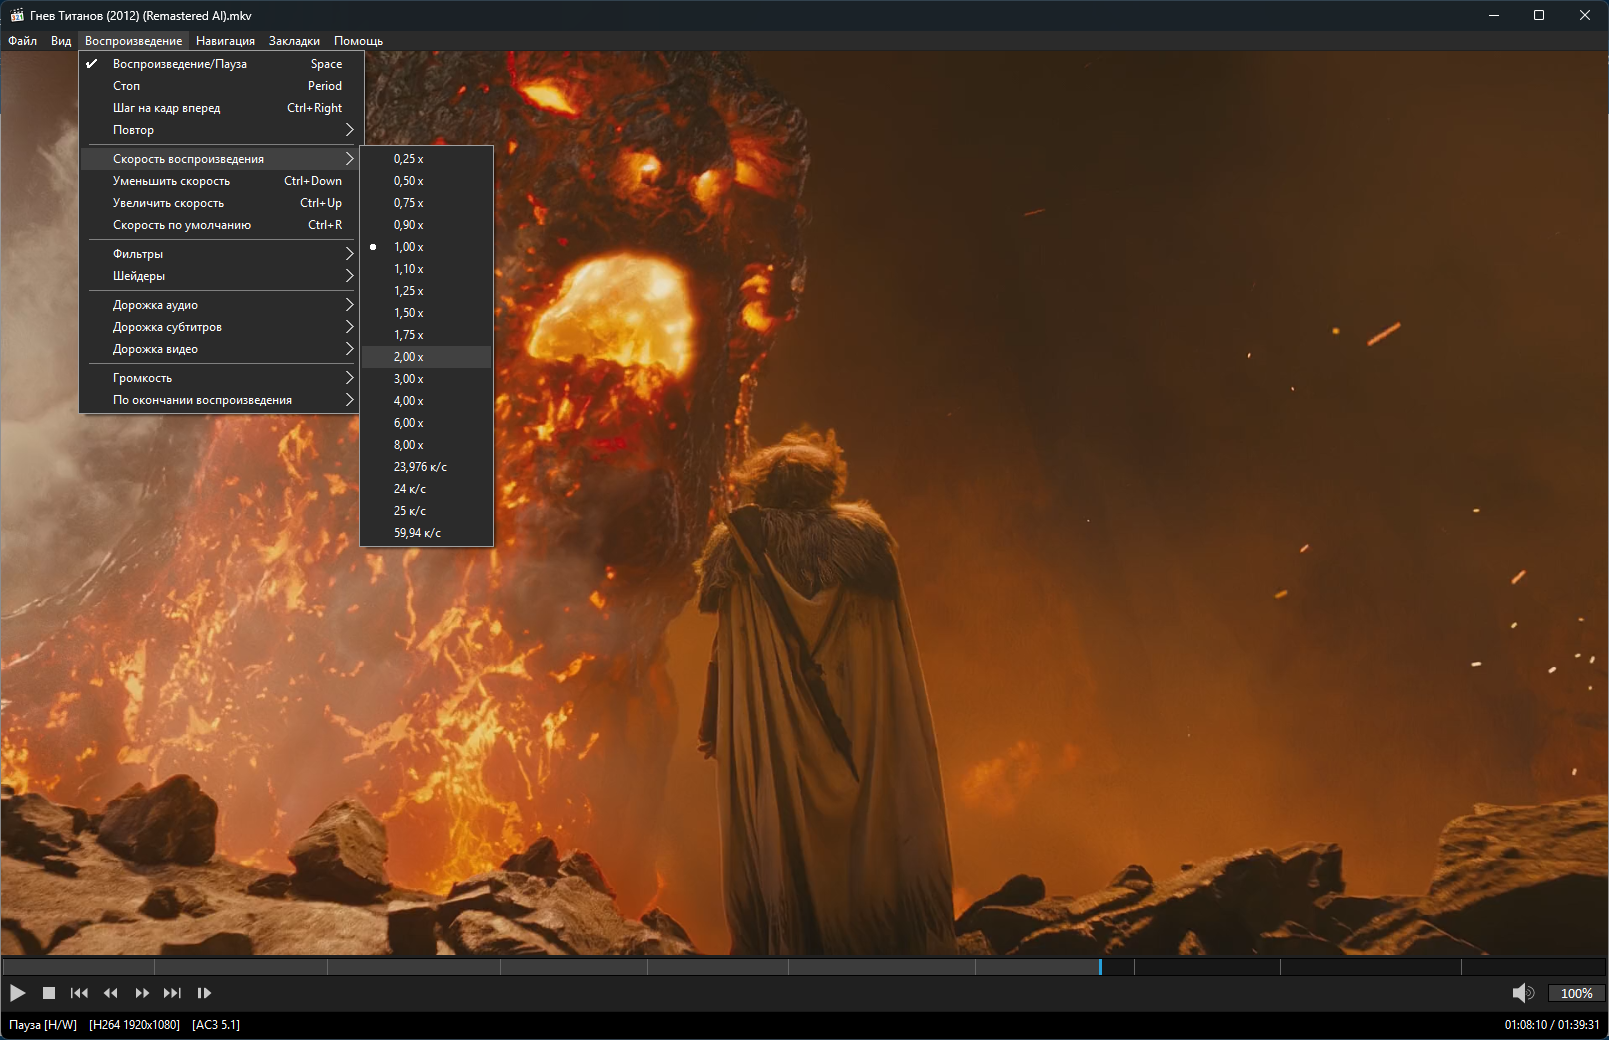
Task: Click the Play button in the control bar
Action: coord(18,993)
